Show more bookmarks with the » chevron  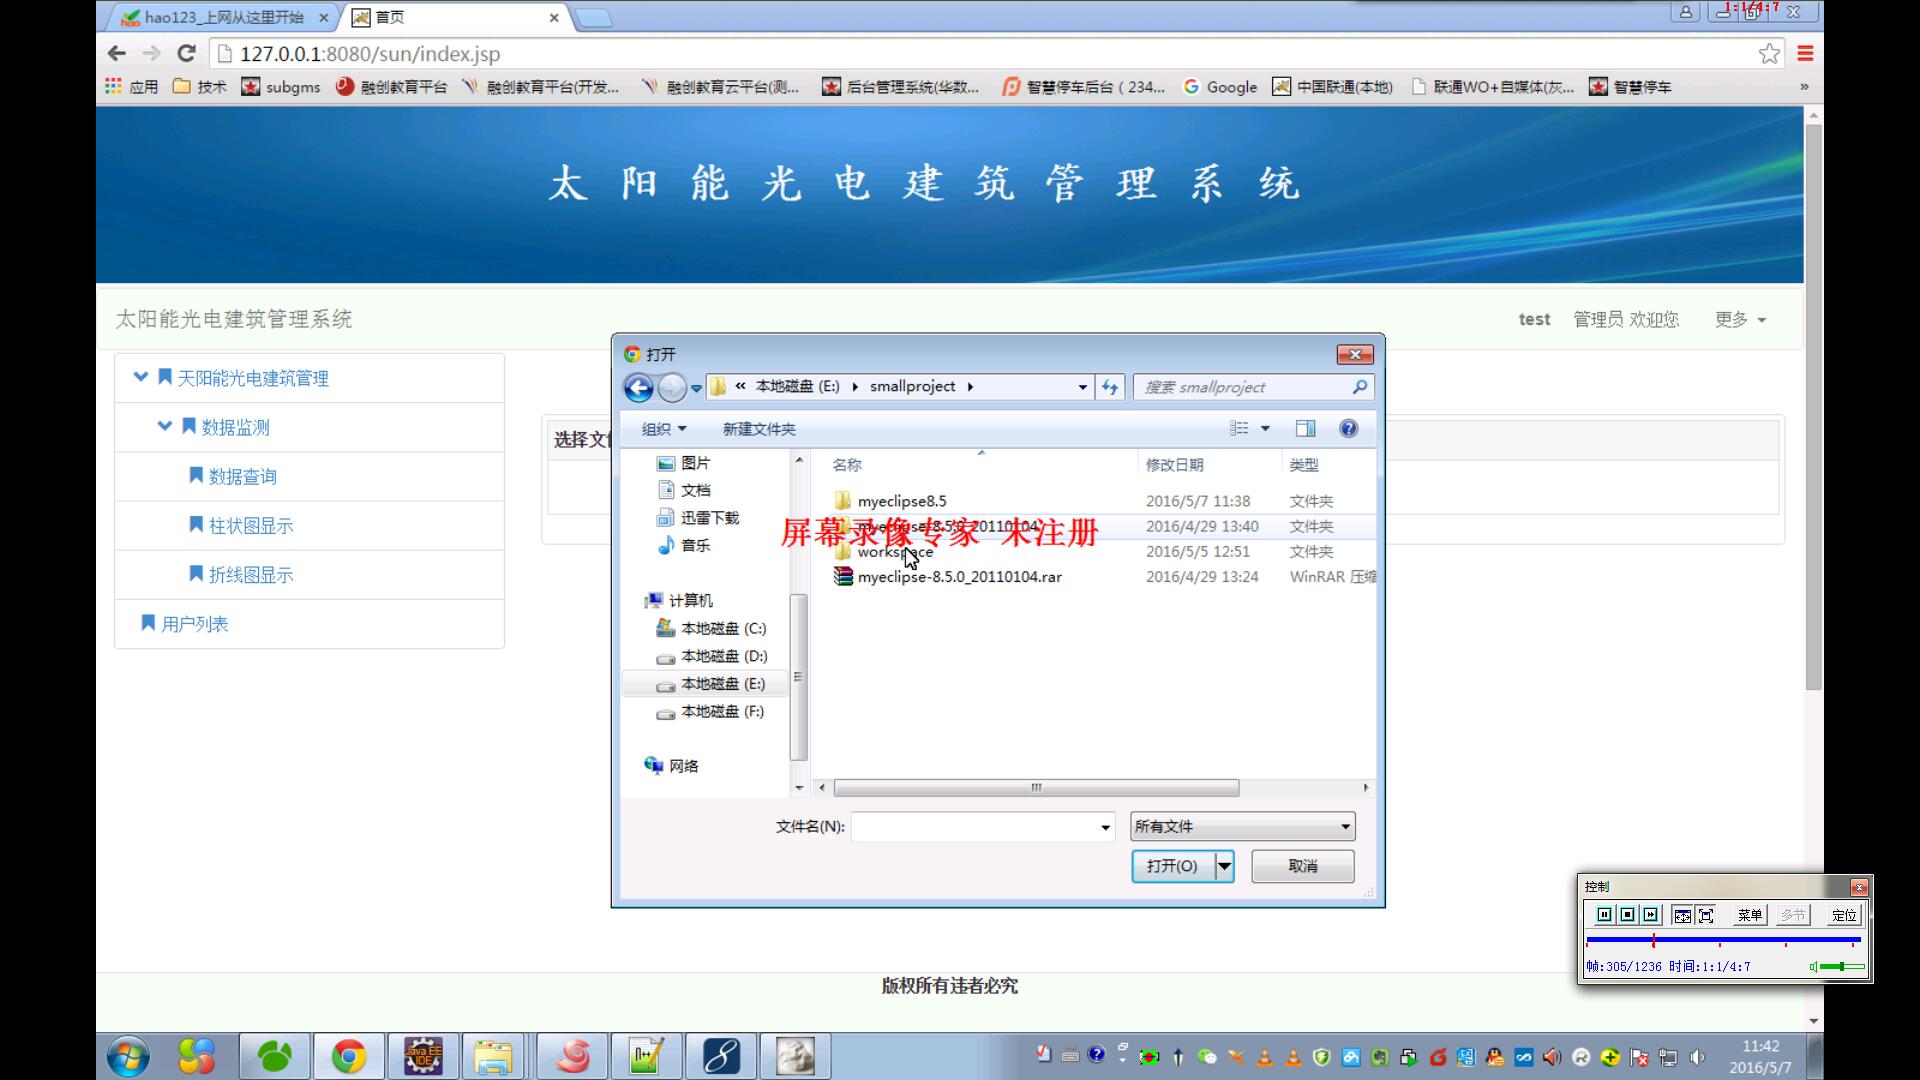tap(1804, 87)
